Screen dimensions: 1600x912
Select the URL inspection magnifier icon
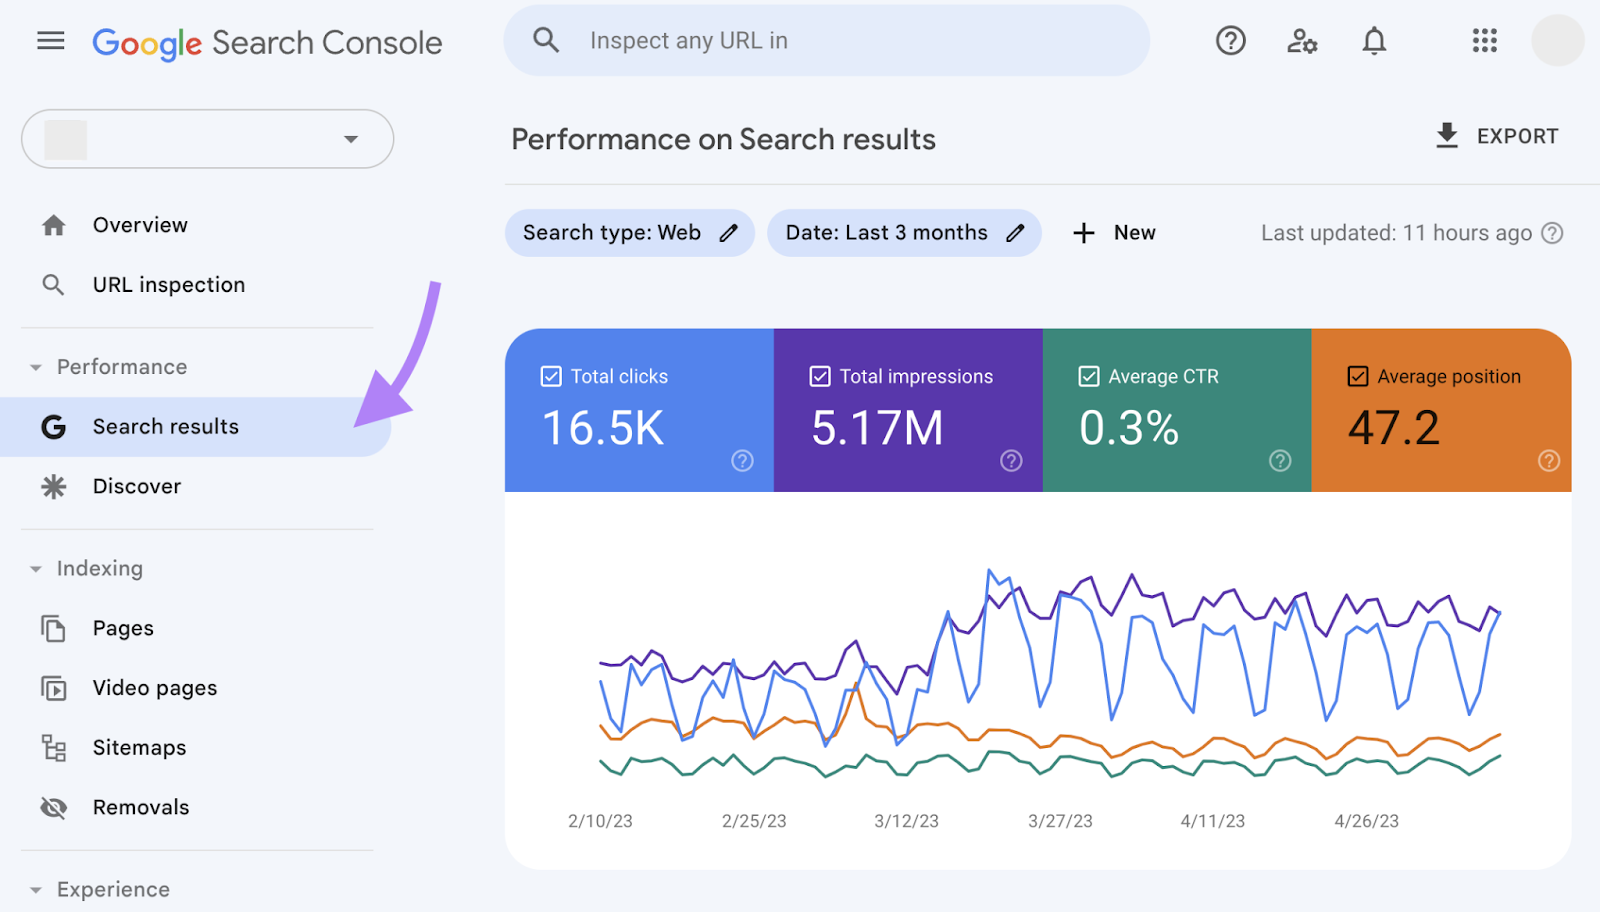pos(53,284)
